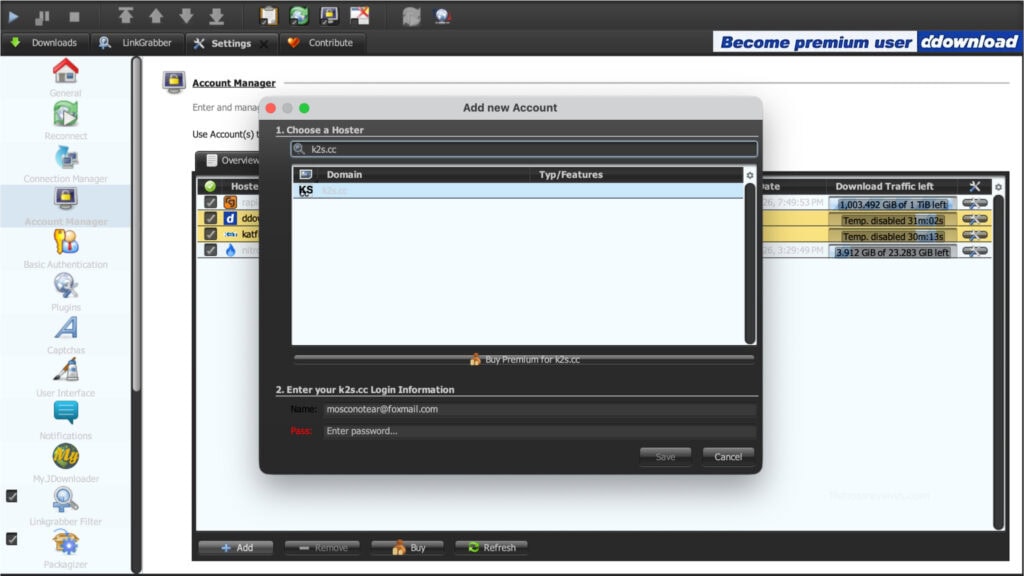Click the auto reconnect globe icon

click(299, 16)
